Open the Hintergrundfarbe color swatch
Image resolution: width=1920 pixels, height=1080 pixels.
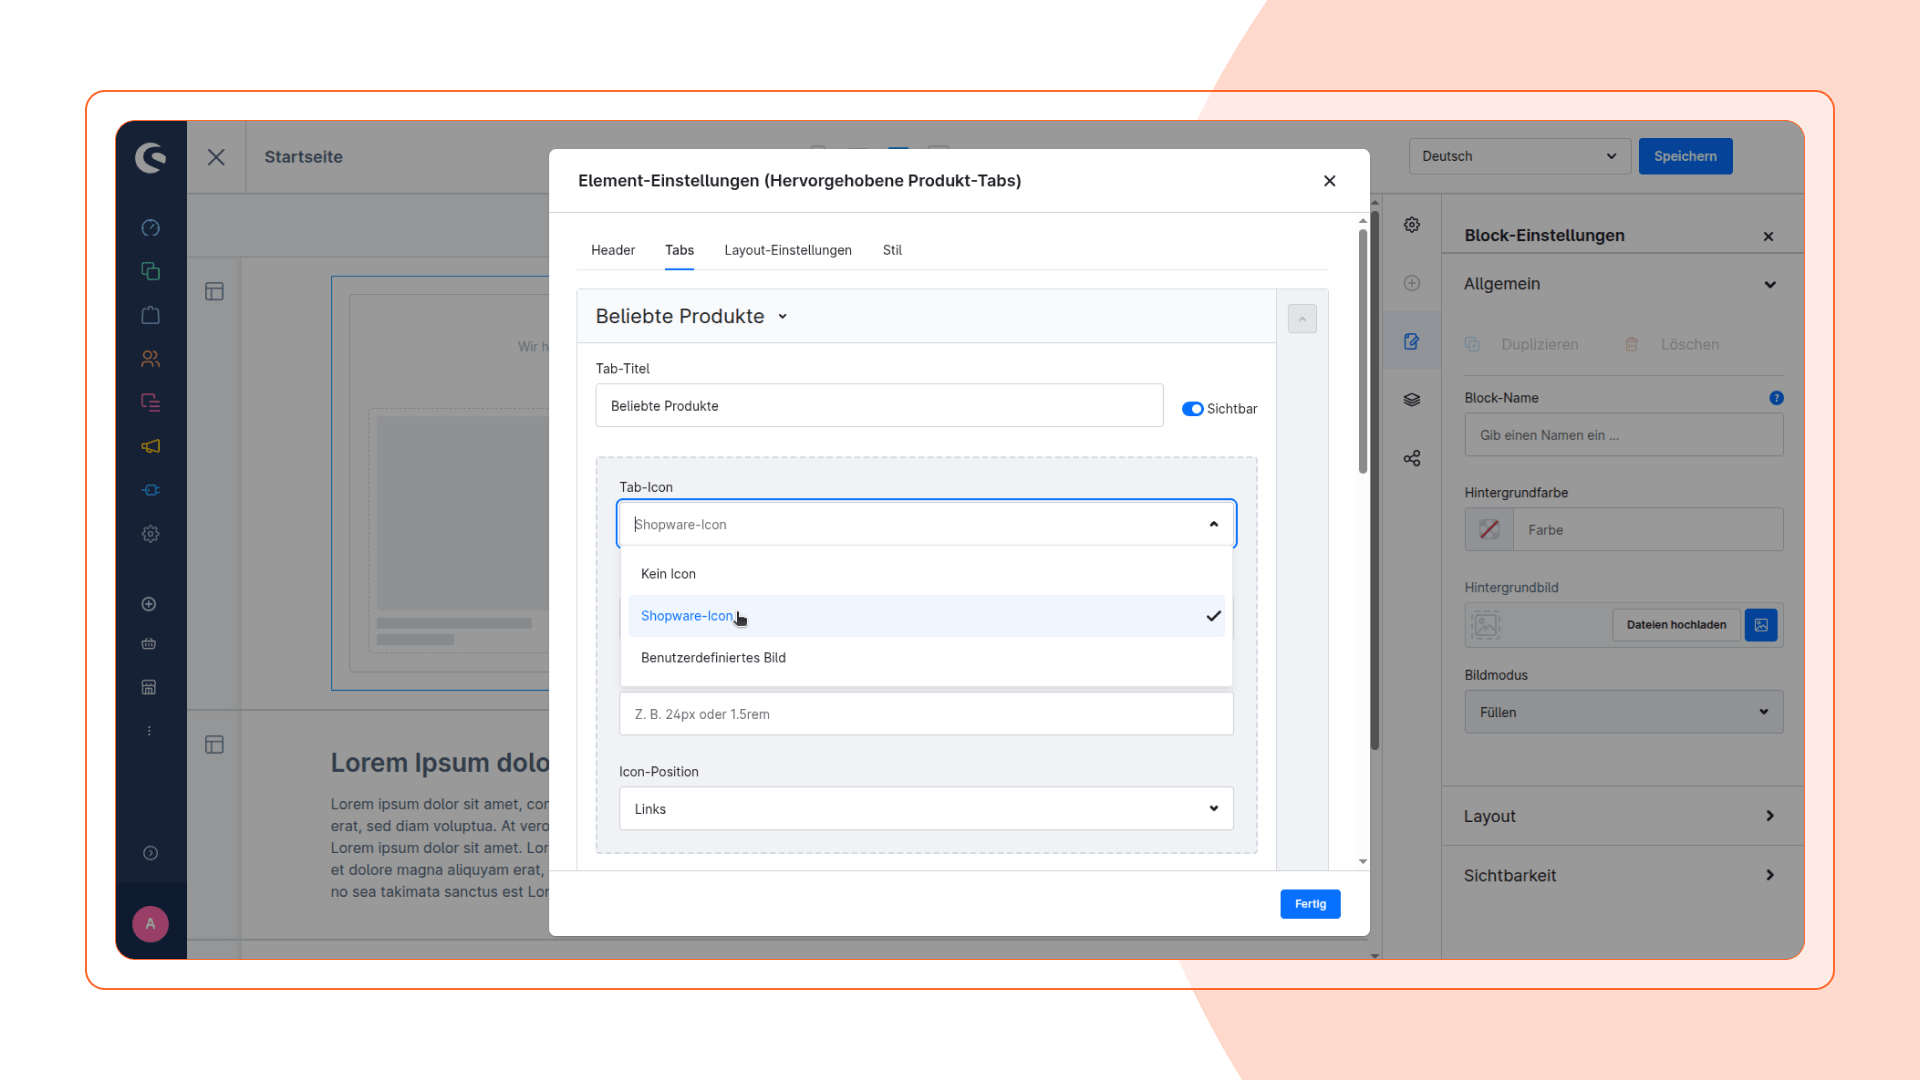pyautogui.click(x=1489, y=530)
